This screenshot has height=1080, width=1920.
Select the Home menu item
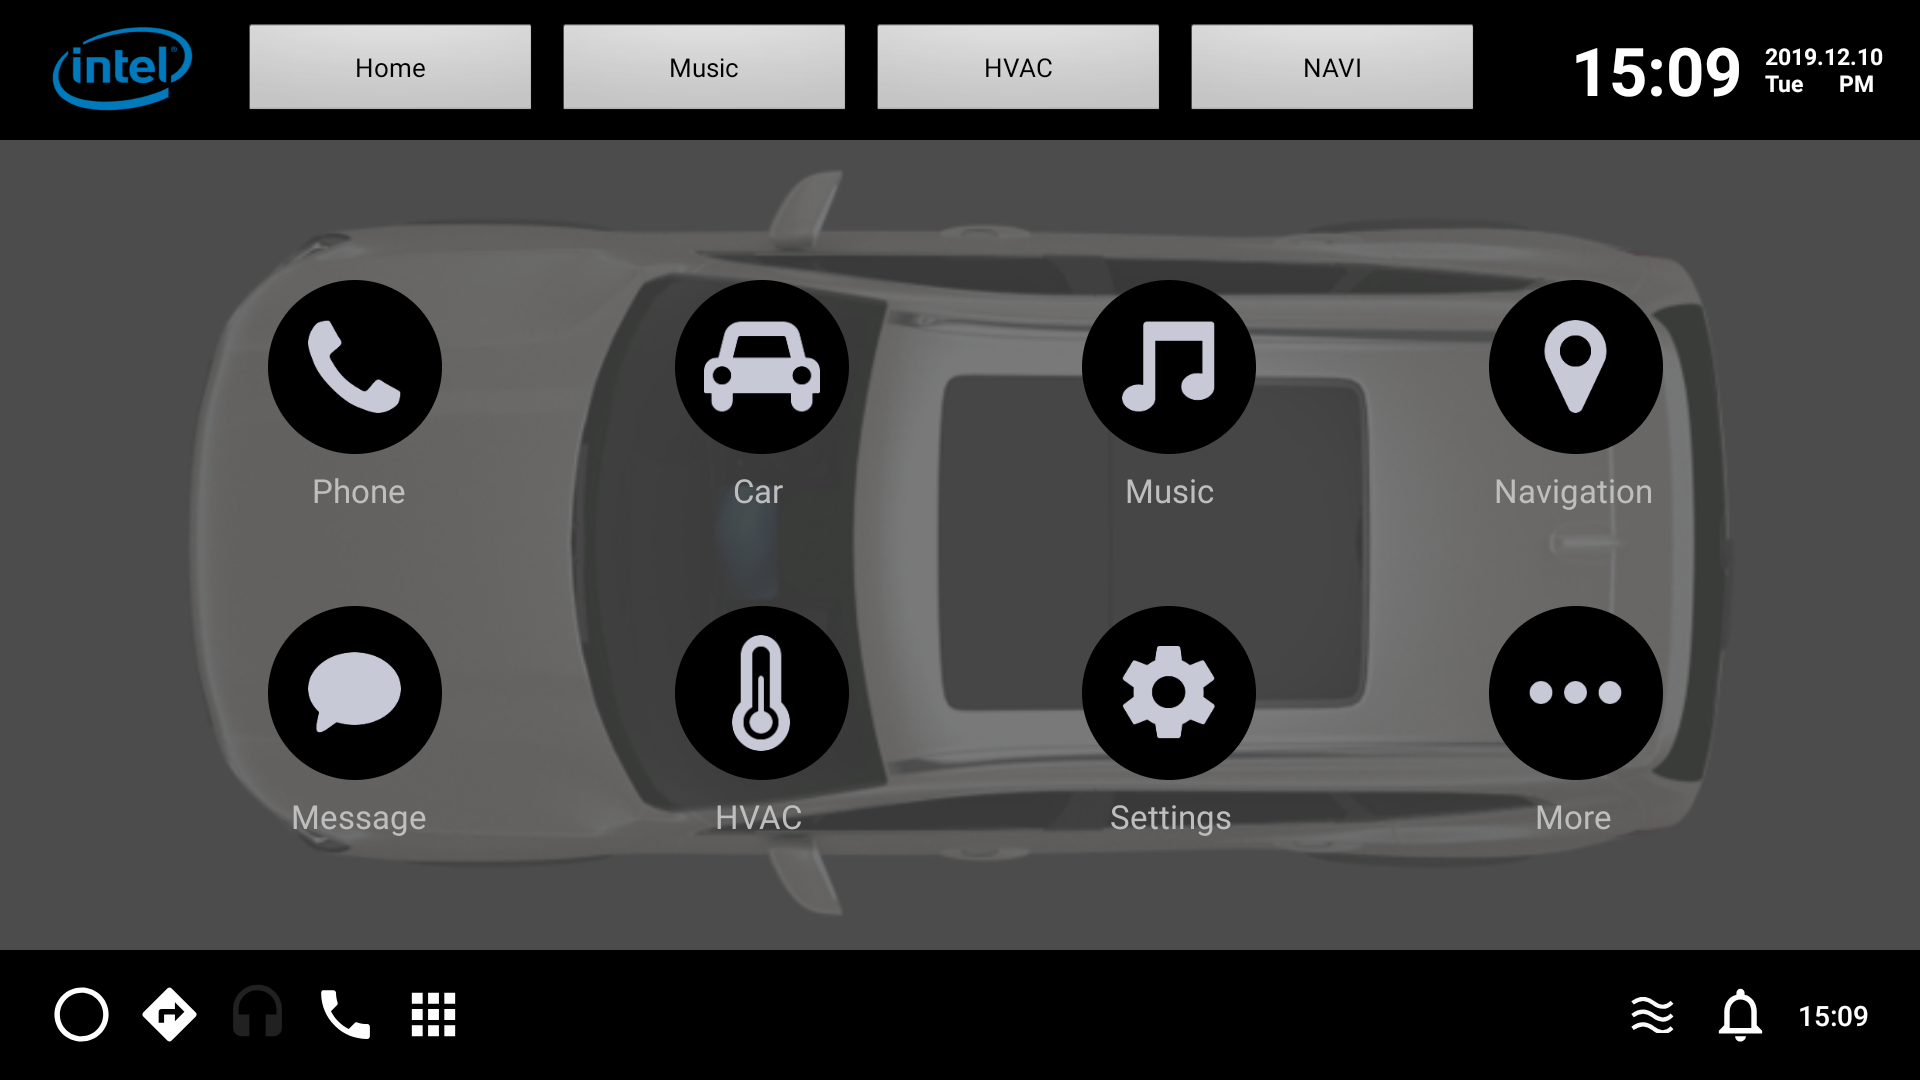click(390, 67)
